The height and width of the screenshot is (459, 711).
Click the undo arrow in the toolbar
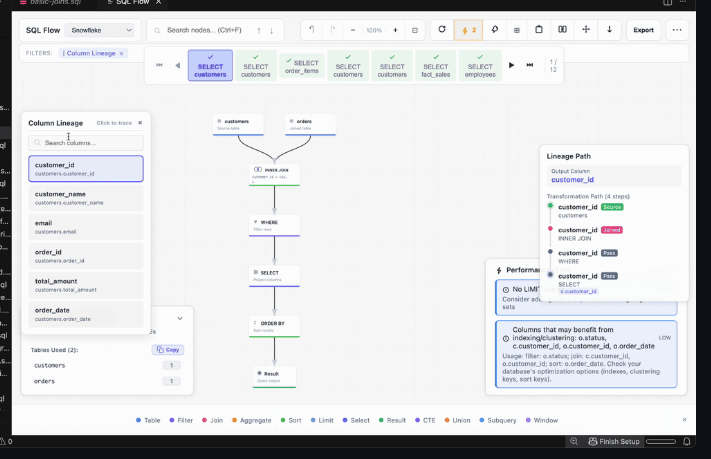coord(312,30)
